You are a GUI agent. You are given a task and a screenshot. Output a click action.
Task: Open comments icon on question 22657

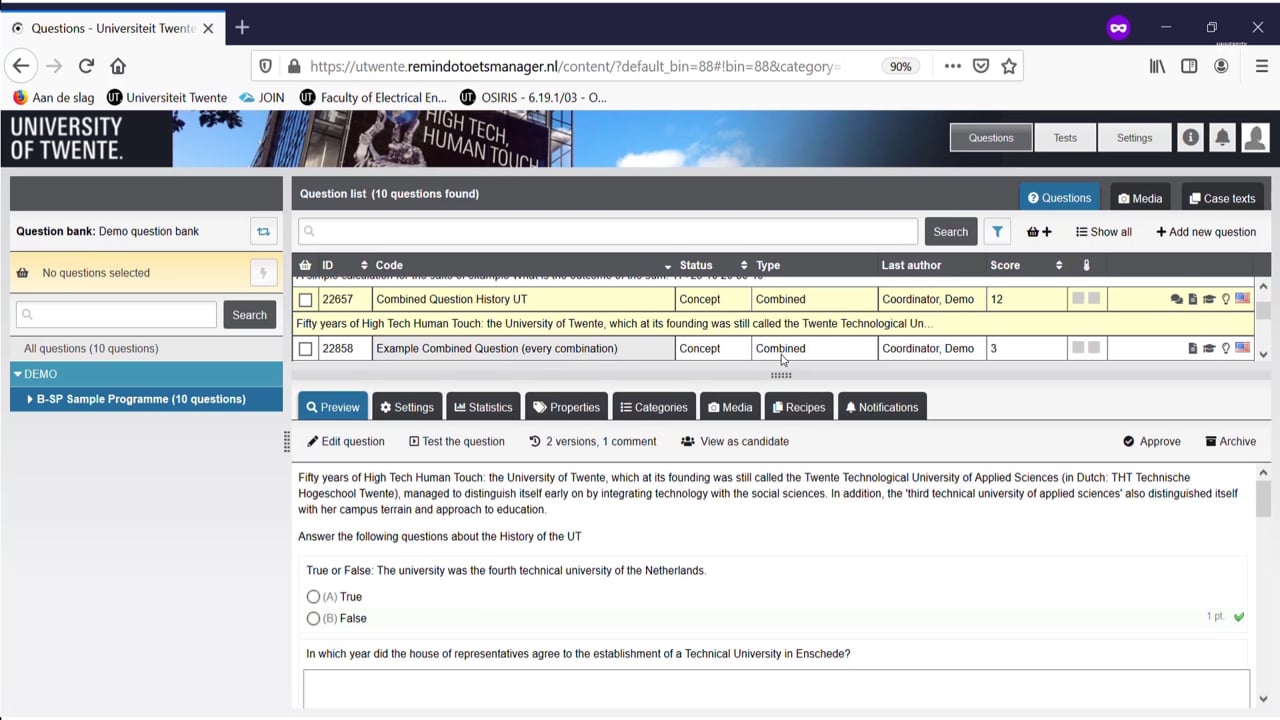click(x=1176, y=299)
